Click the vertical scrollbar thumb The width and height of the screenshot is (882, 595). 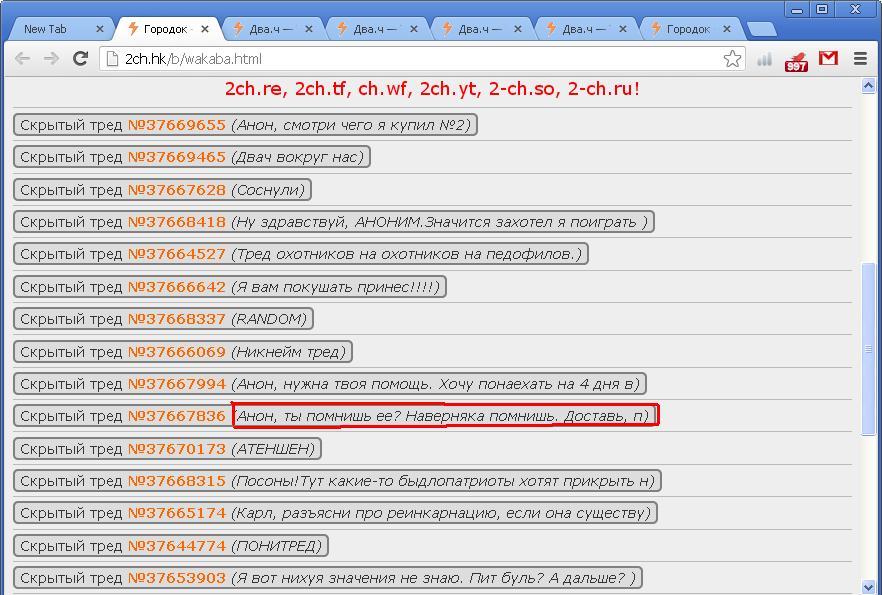pyautogui.click(x=868, y=349)
